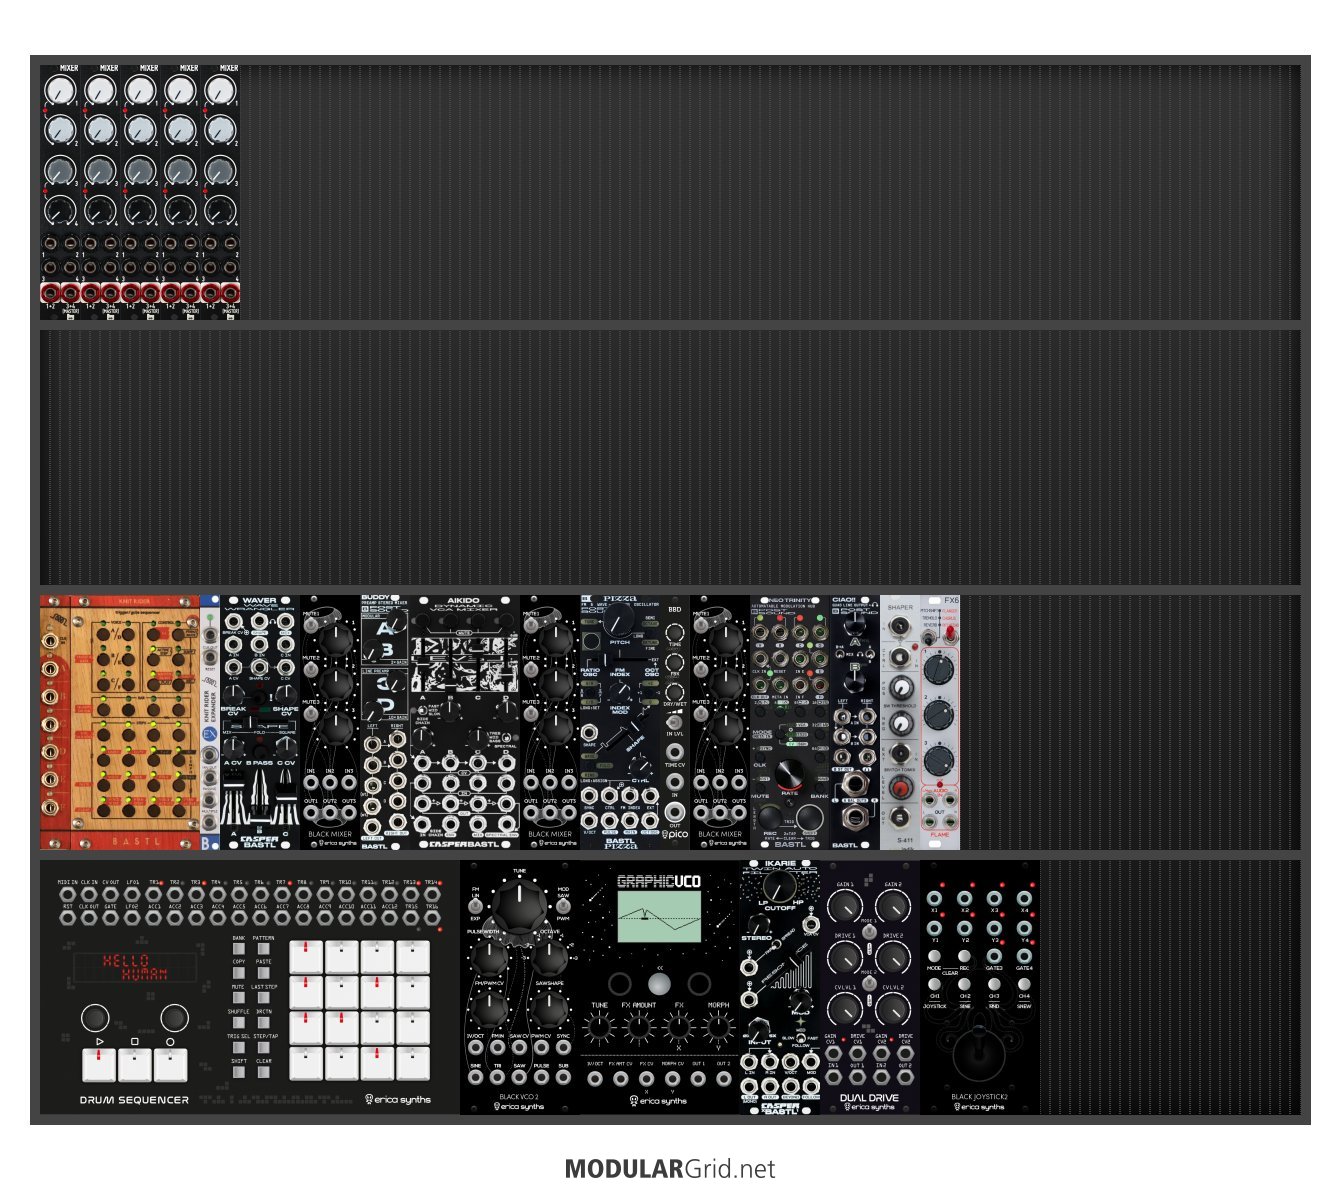Select the SYNC jack on Black VCO 2
Viewport: 1341px width, 1190px height.
563,1048
